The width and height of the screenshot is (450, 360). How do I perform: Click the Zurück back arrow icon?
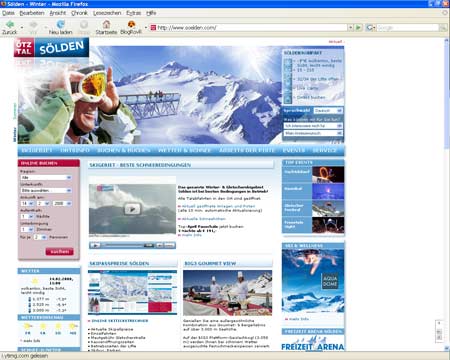coord(10,24)
